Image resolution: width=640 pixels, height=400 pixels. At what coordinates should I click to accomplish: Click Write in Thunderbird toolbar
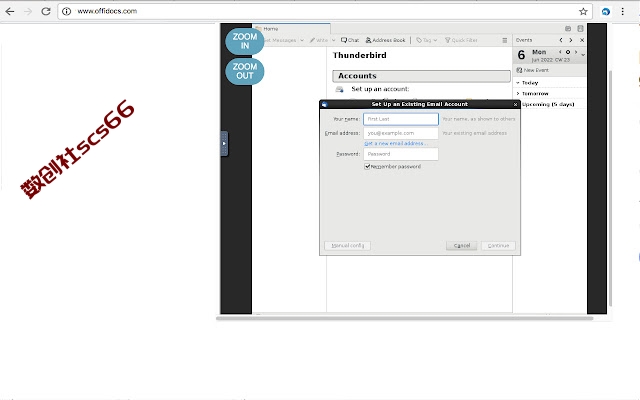pyautogui.click(x=319, y=40)
